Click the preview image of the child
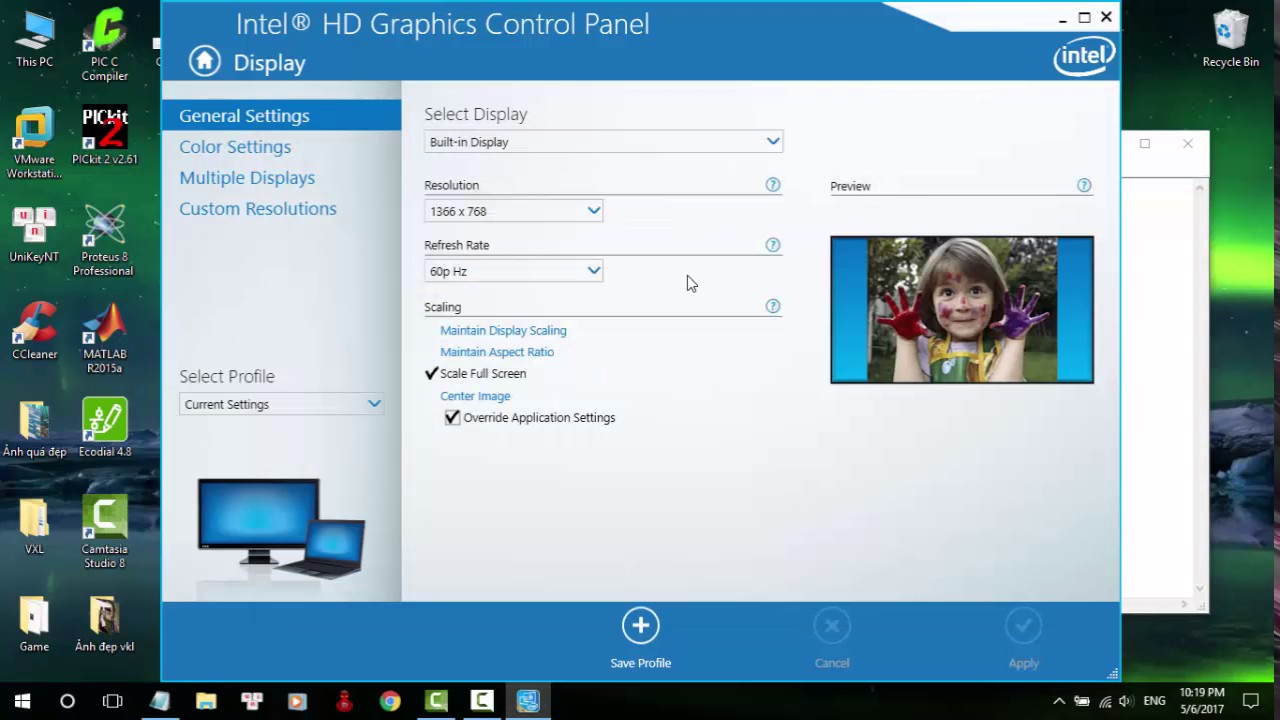 click(x=961, y=310)
